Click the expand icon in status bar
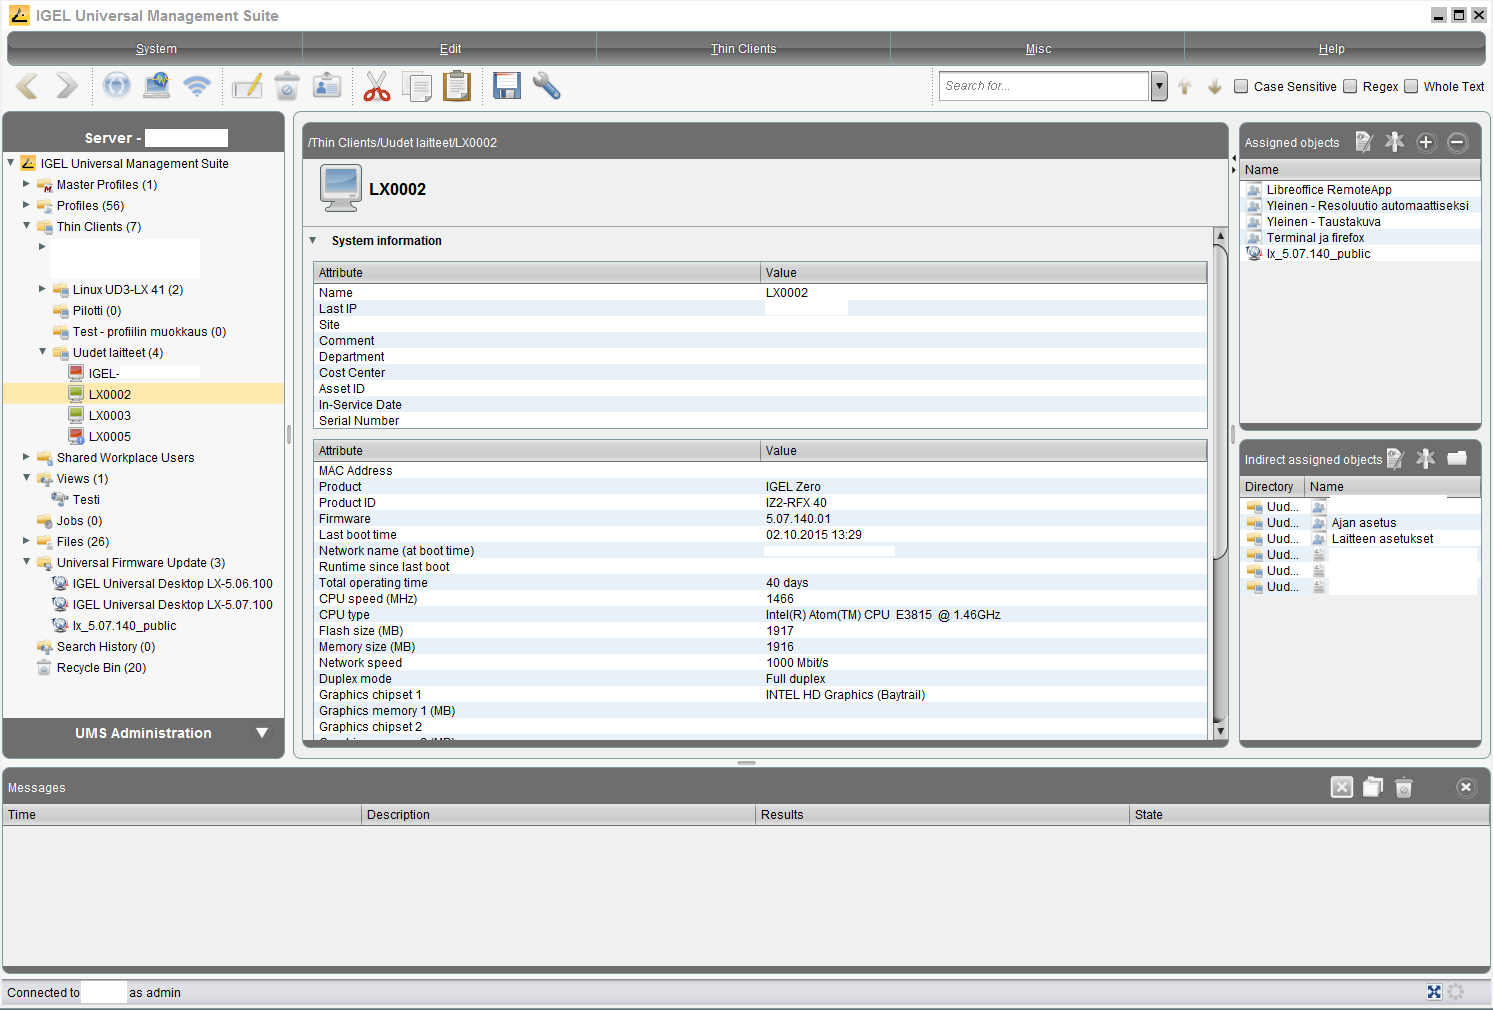Viewport: 1493px width, 1010px height. (x=1434, y=992)
